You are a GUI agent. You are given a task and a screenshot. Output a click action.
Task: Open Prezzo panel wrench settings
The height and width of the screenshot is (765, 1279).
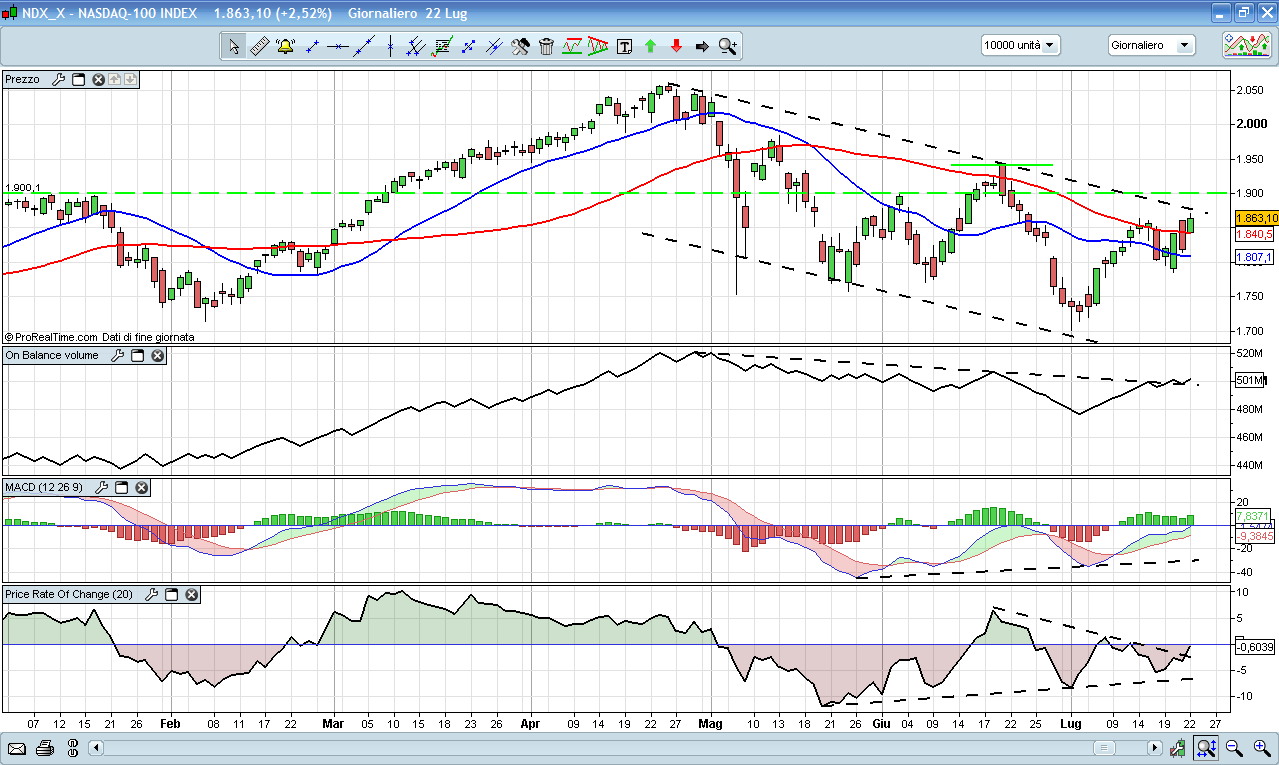[57, 79]
